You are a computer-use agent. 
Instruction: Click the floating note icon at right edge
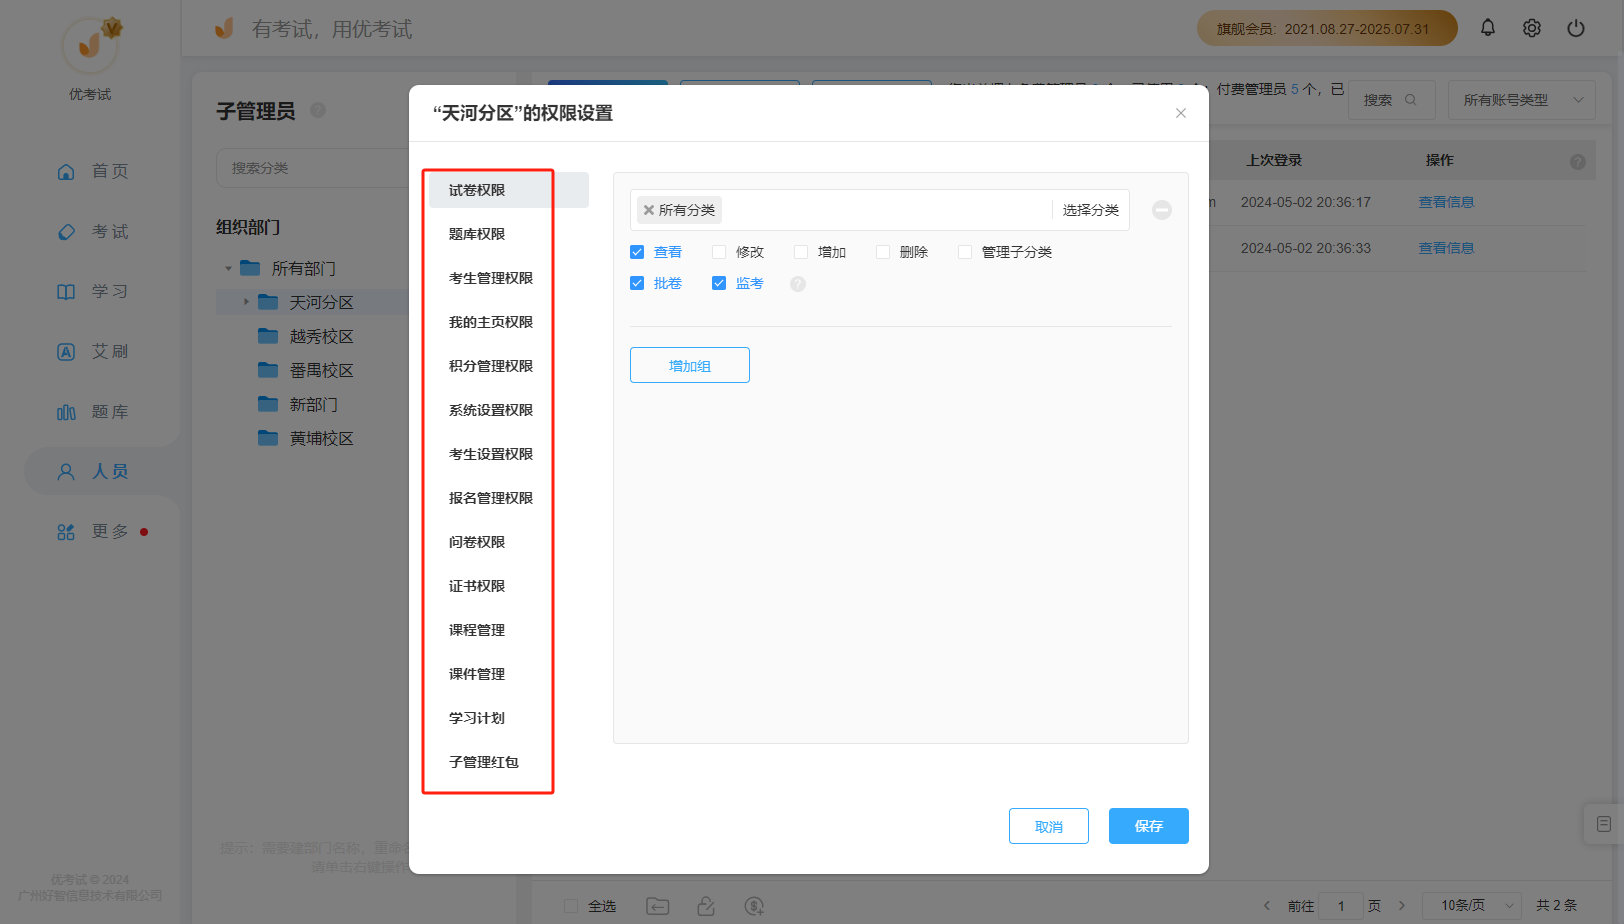tap(1604, 824)
